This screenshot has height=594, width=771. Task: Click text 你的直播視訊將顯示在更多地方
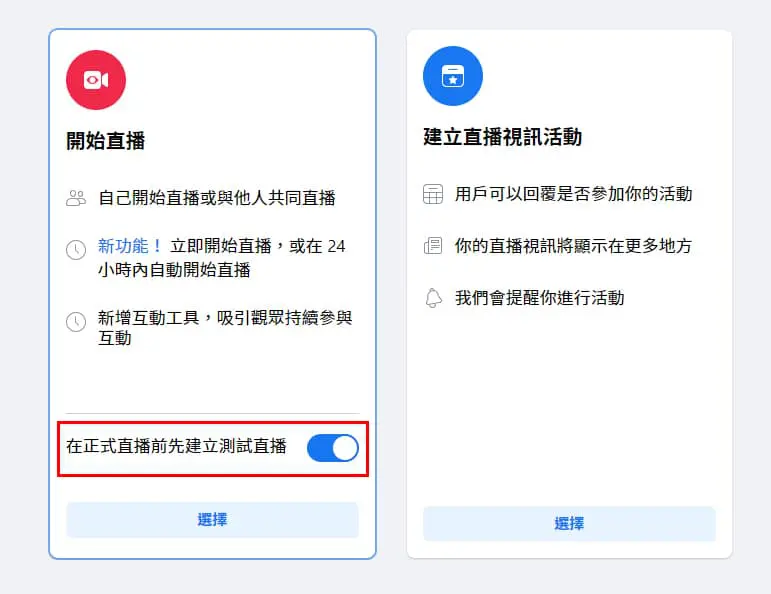tap(573, 245)
